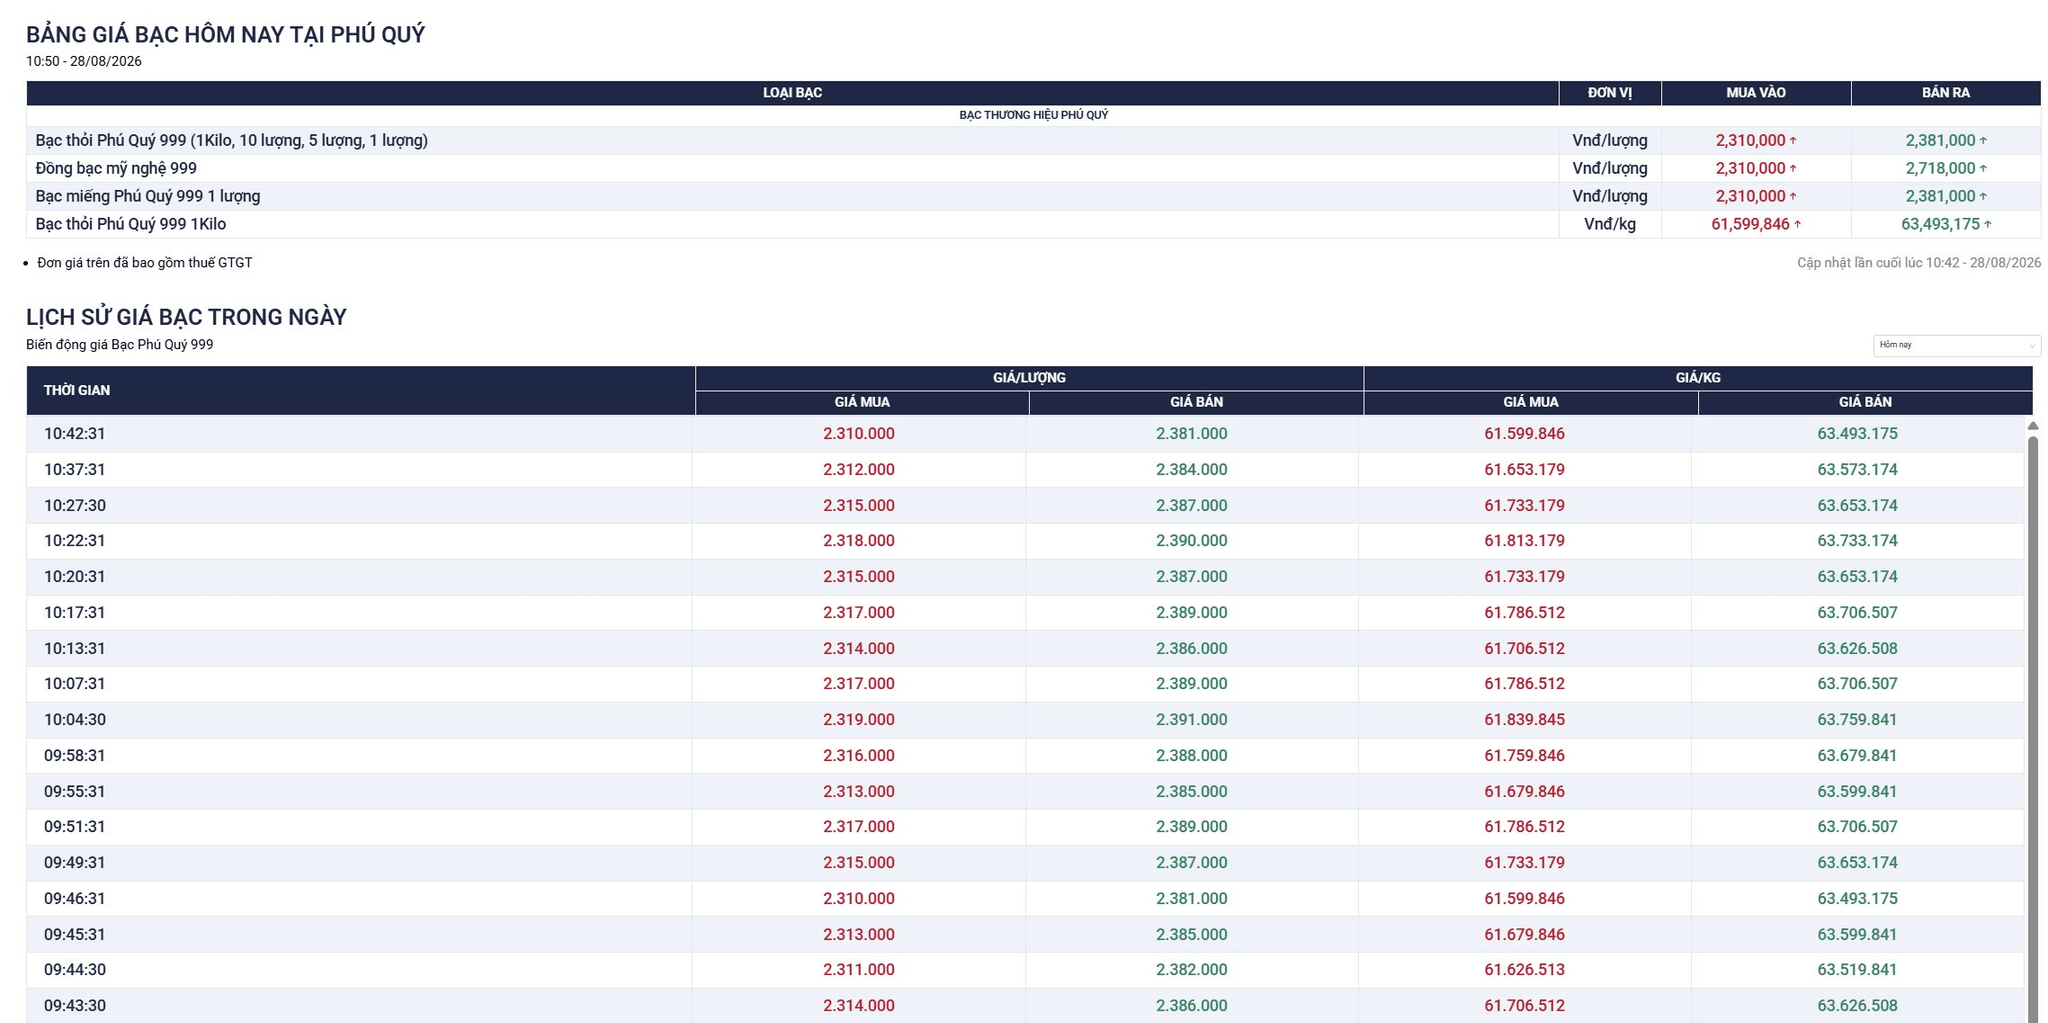Click the sell price "2.390.000" in the history table

(1192, 541)
